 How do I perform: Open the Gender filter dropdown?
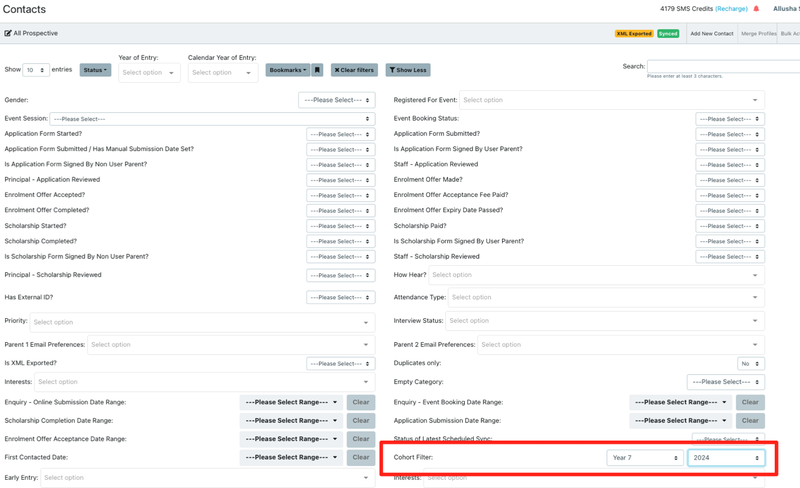(336, 100)
